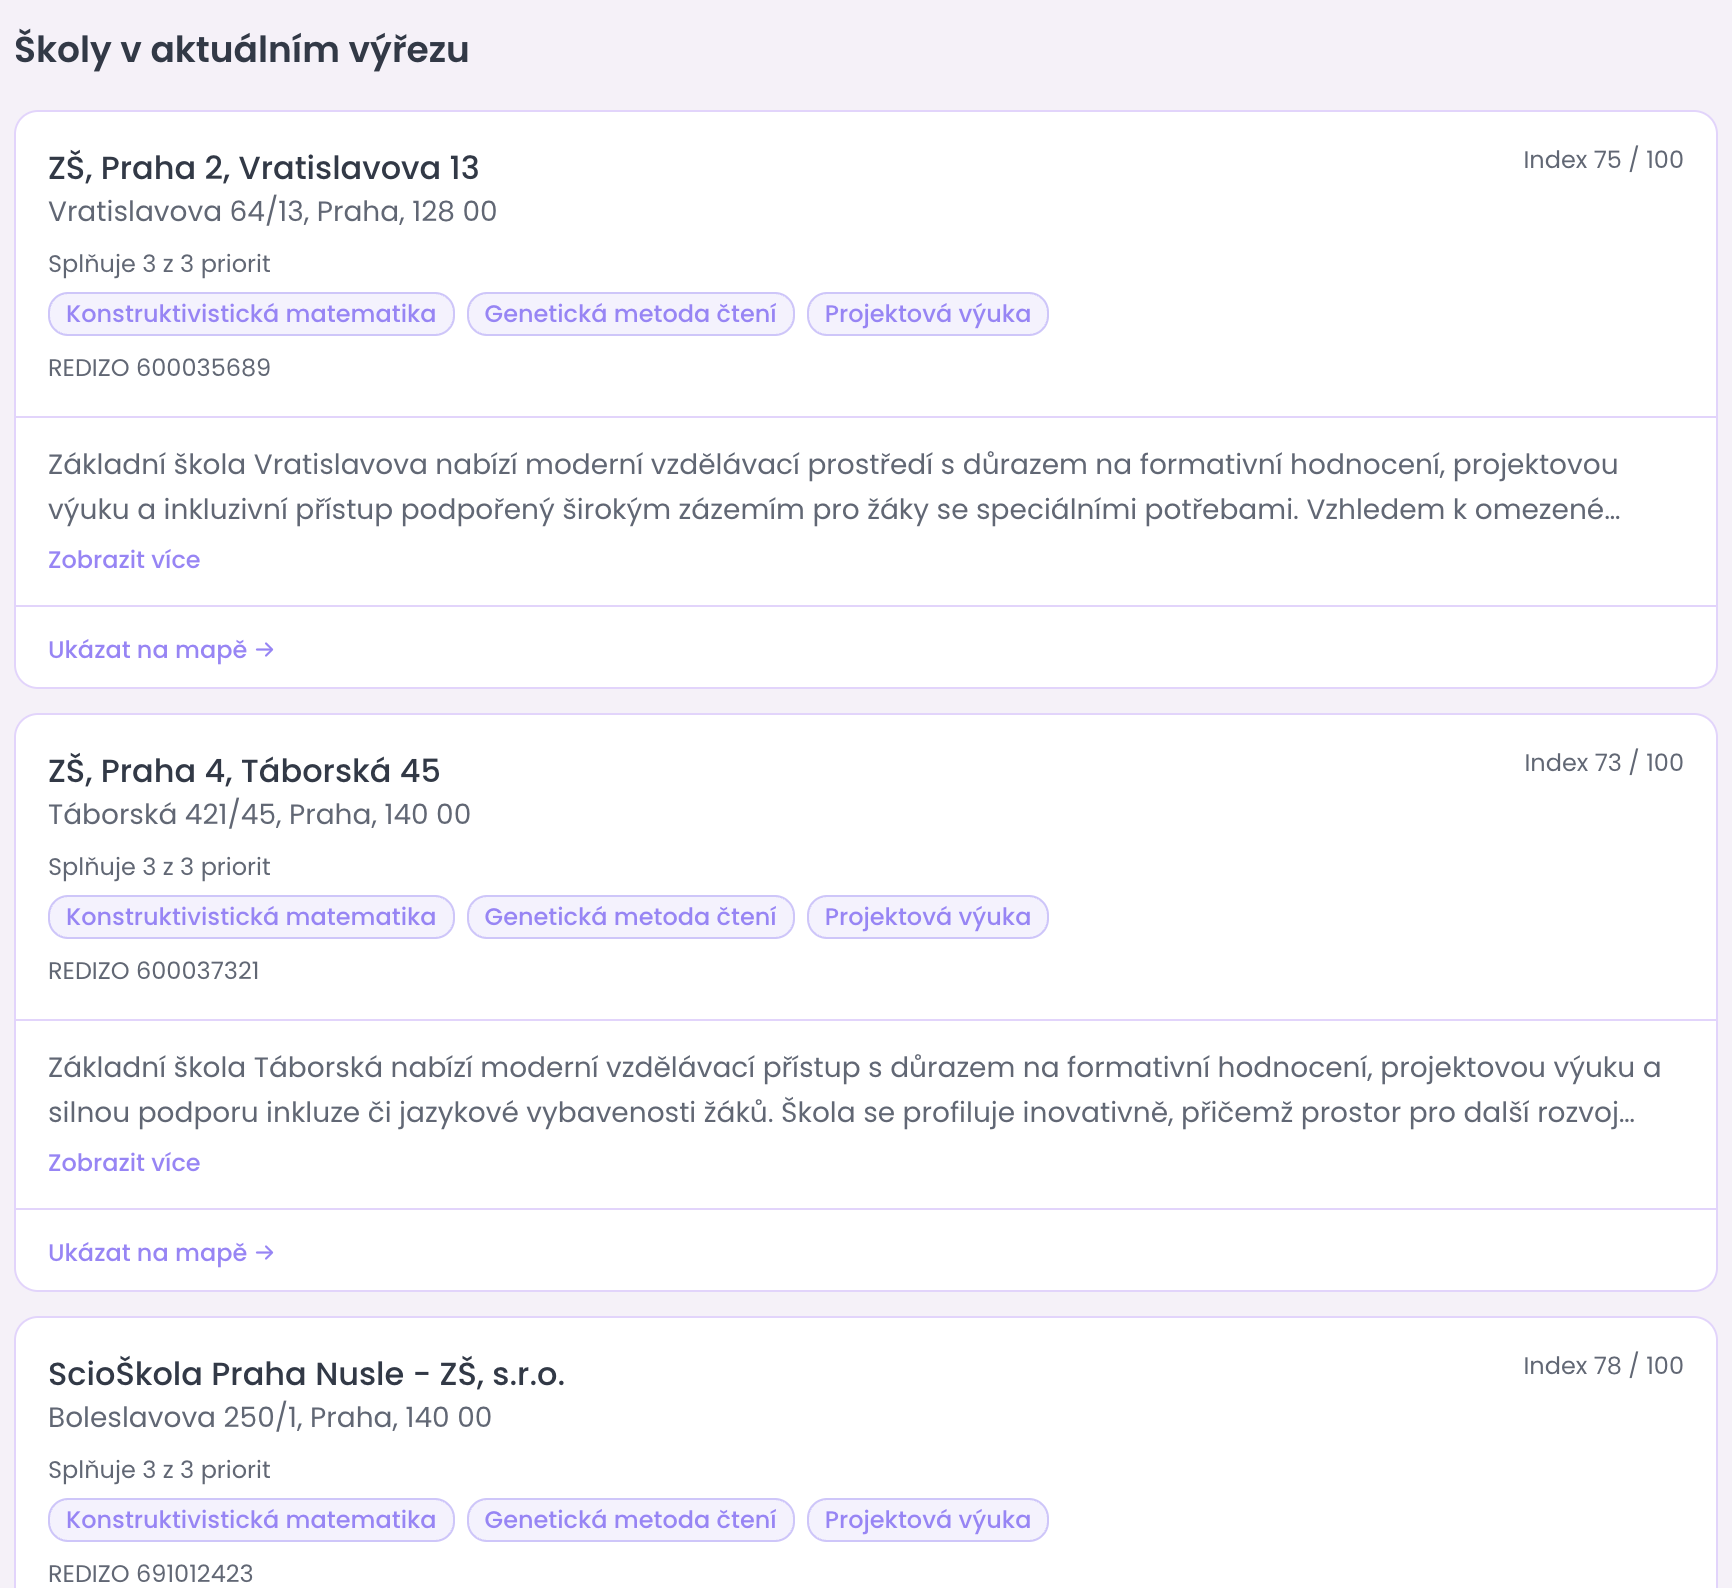Click the Index 78 / 100 score
This screenshot has width=1732, height=1588.
click(1603, 1366)
